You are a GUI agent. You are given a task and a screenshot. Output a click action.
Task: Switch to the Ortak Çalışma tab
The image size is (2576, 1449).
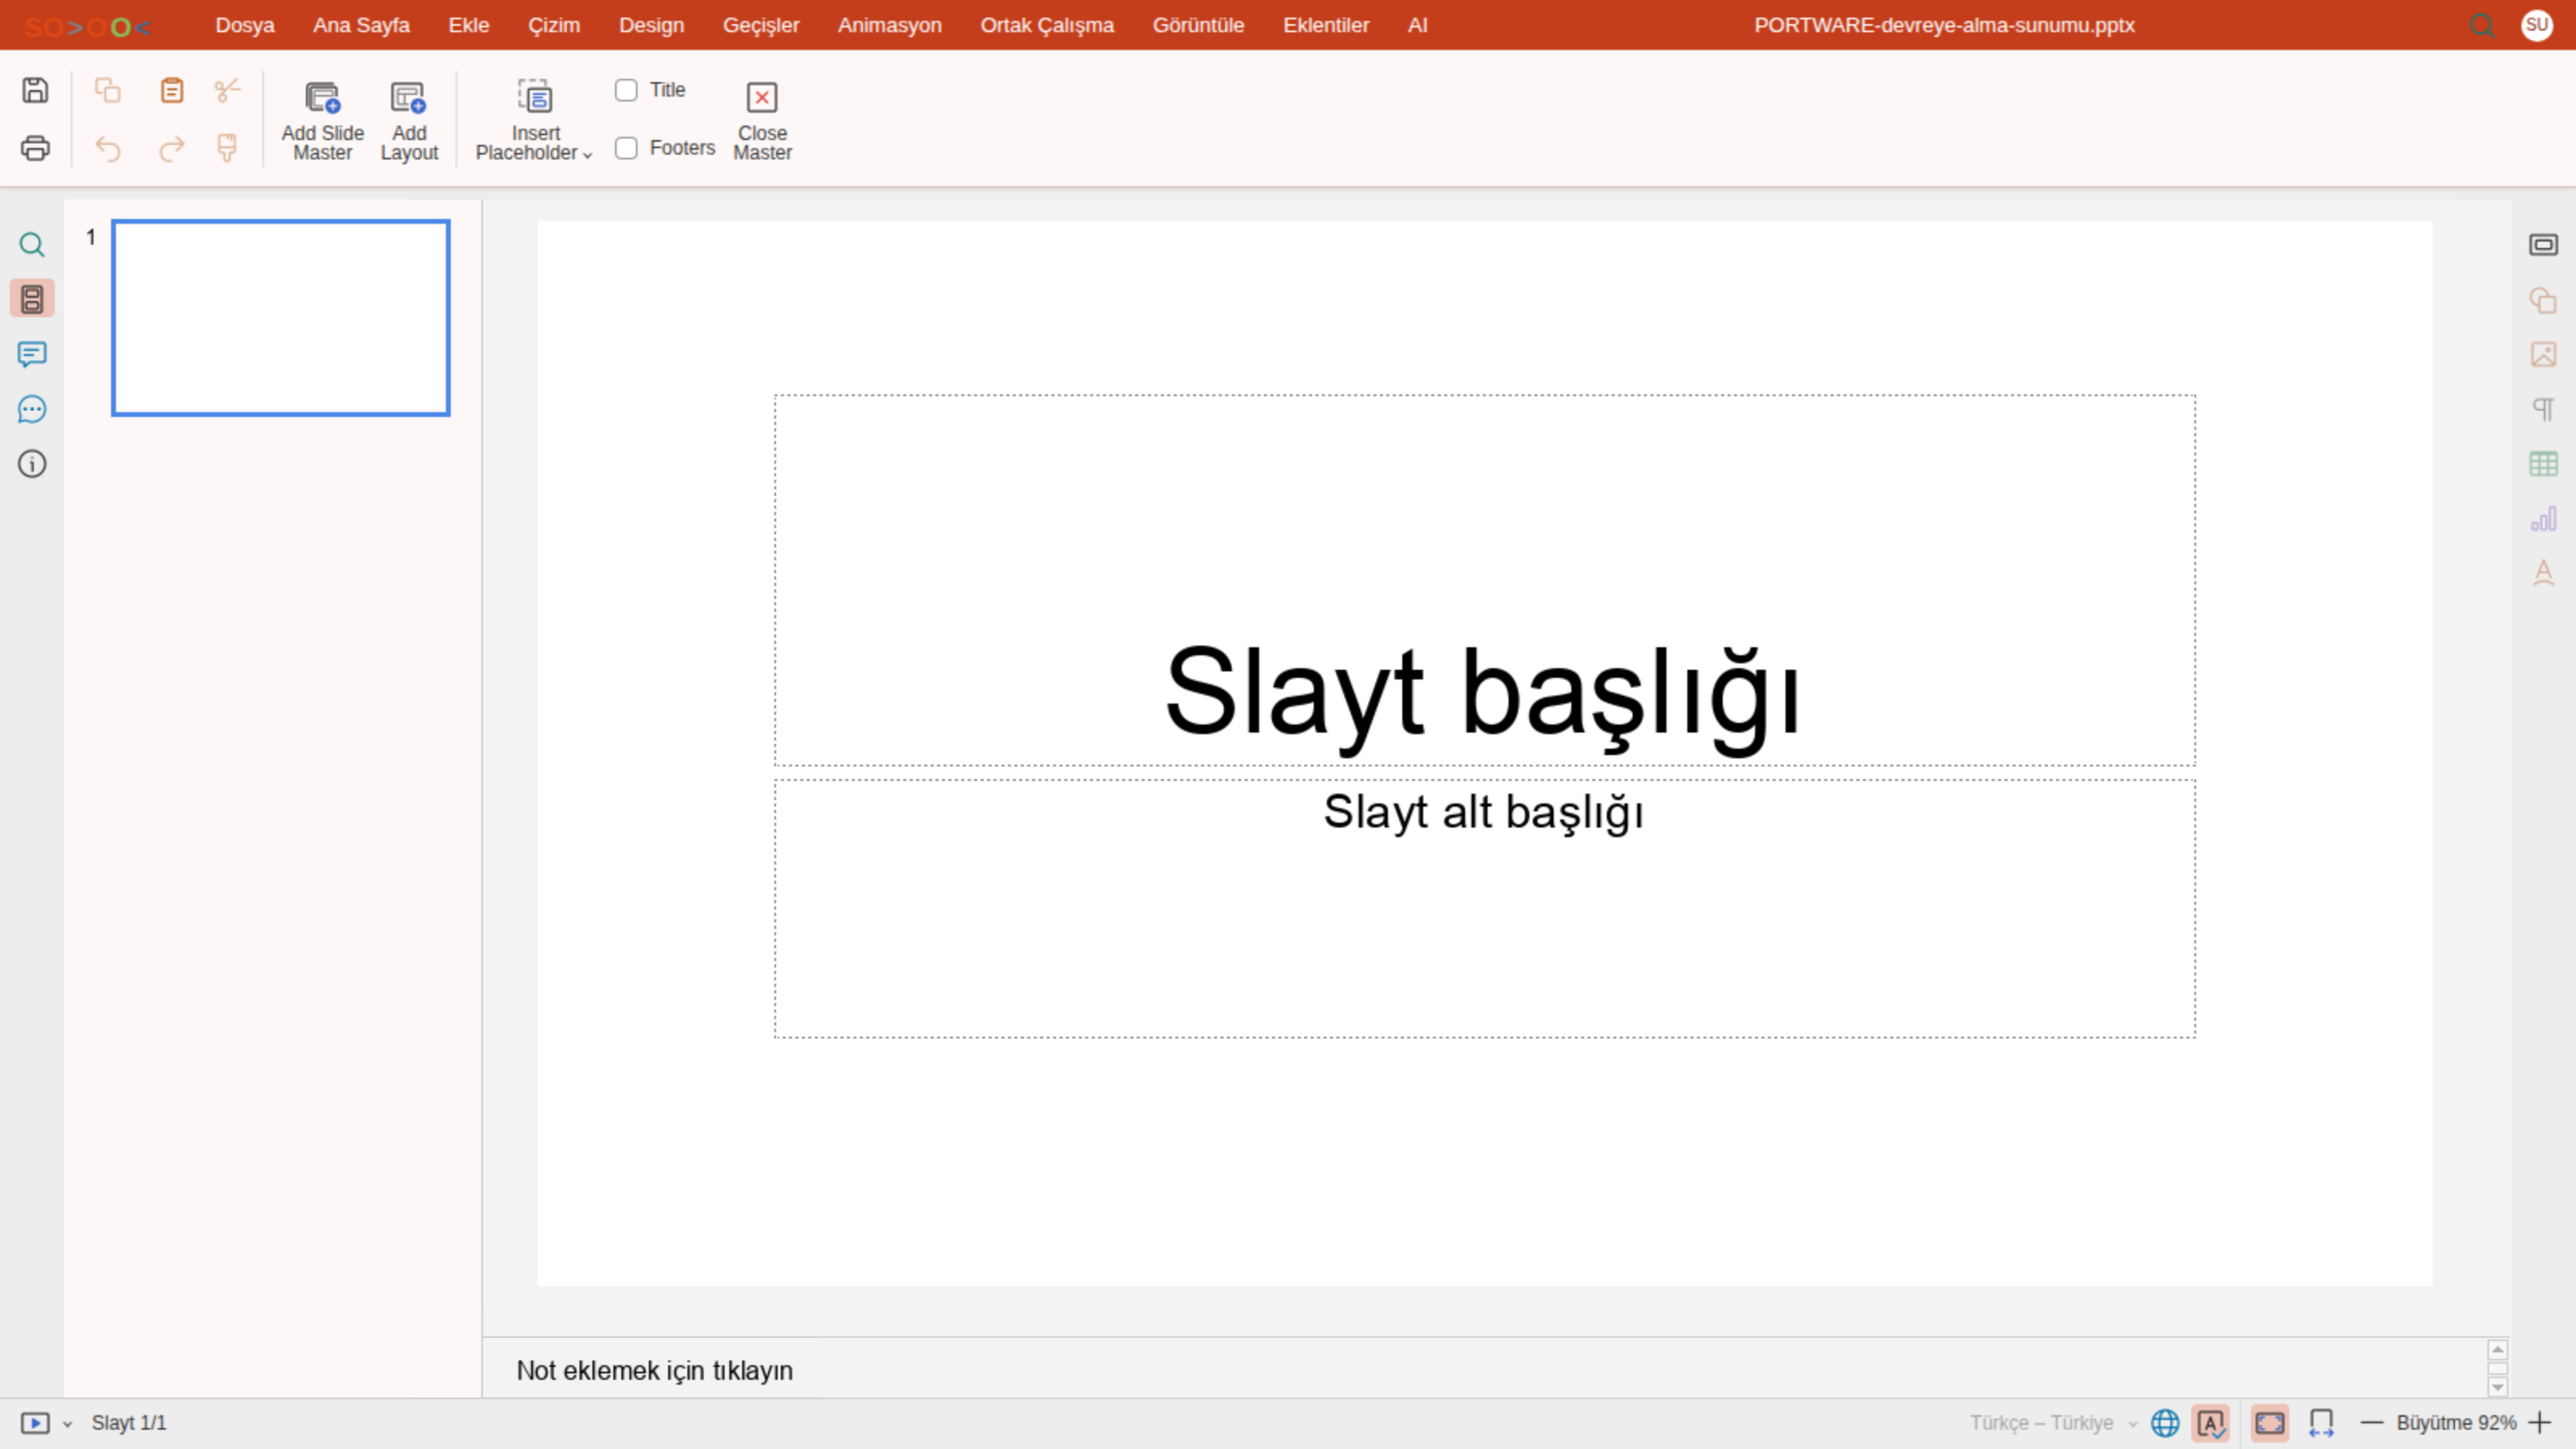1047,25
